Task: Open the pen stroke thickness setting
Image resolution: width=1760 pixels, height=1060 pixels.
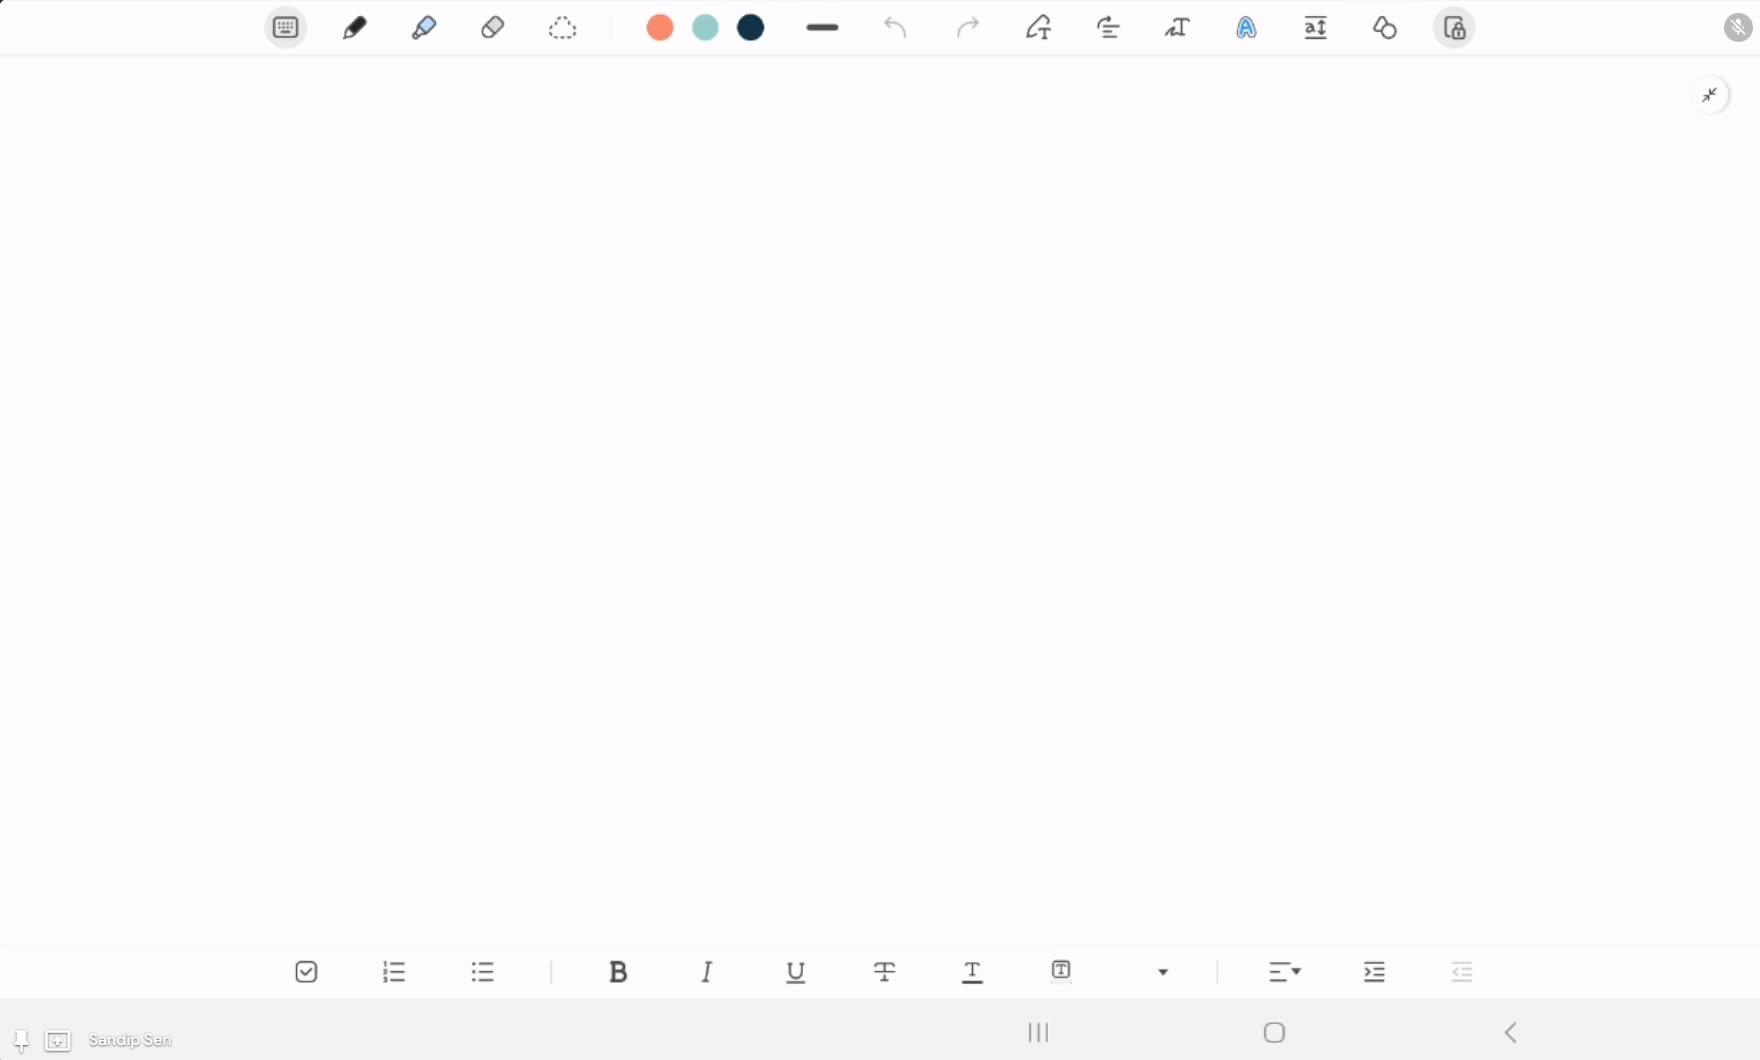Action: click(x=822, y=28)
